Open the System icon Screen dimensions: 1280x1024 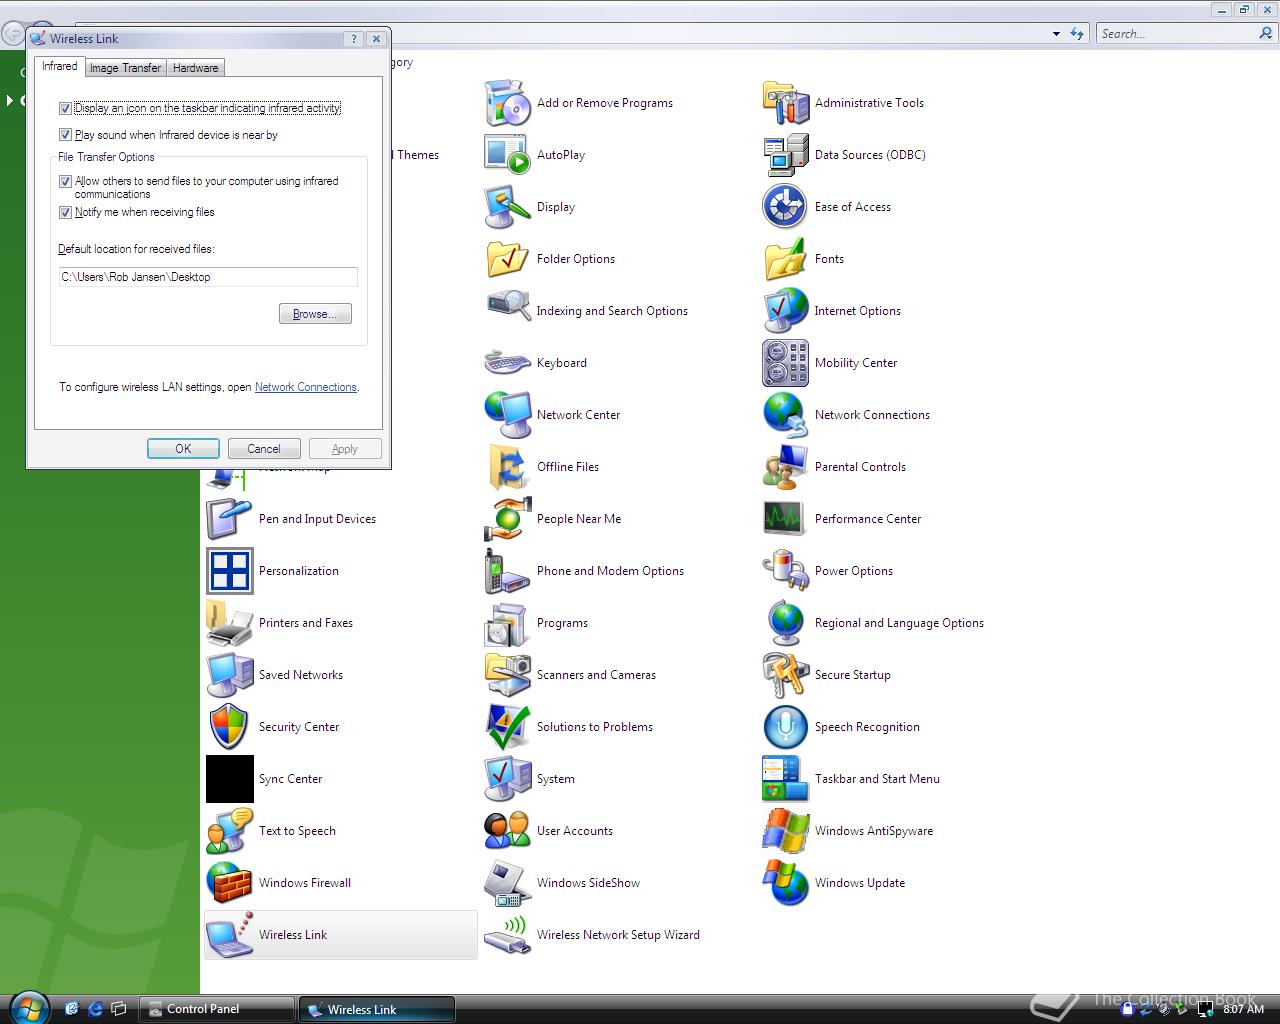point(507,779)
